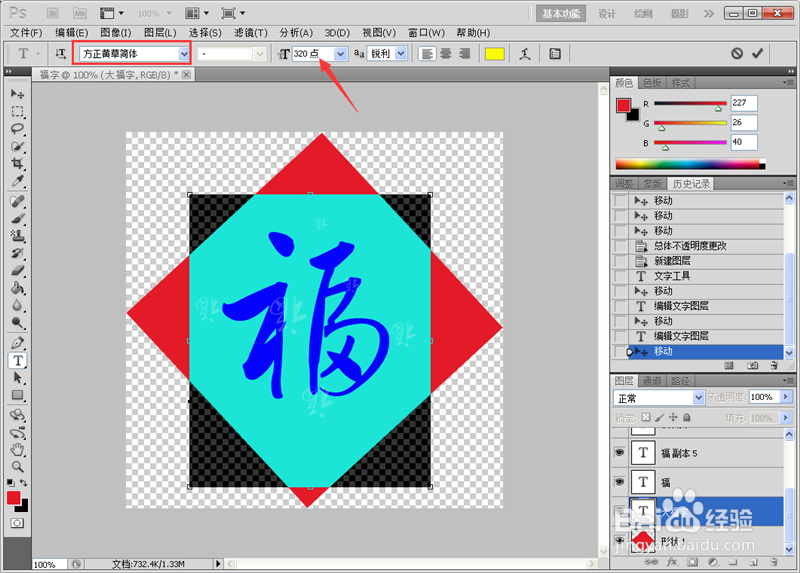Expand more workspaces chevron
Screen dimensions: 800x573
tap(709, 14)
